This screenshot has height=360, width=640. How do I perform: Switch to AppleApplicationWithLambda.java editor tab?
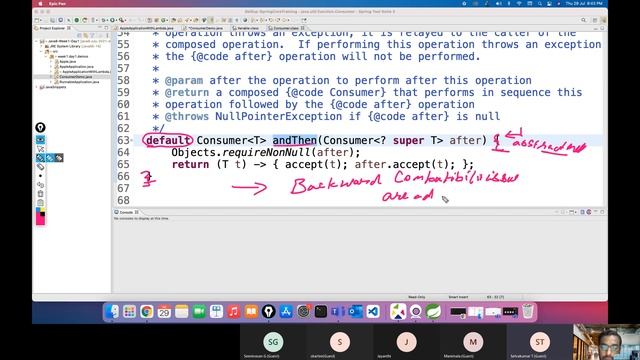click(x=146, y=28)
